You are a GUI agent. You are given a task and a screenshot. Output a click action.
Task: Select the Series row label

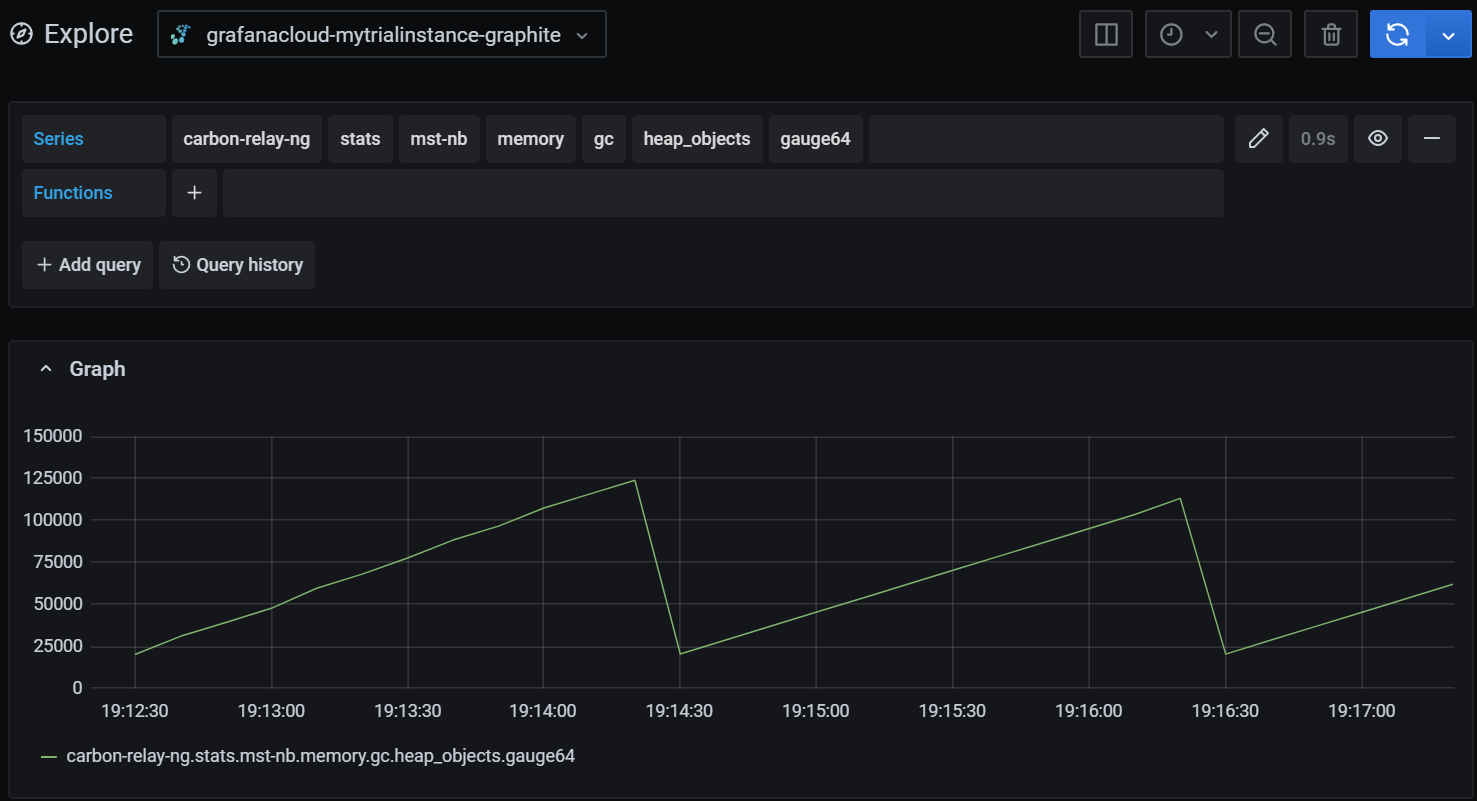point(58,138)
